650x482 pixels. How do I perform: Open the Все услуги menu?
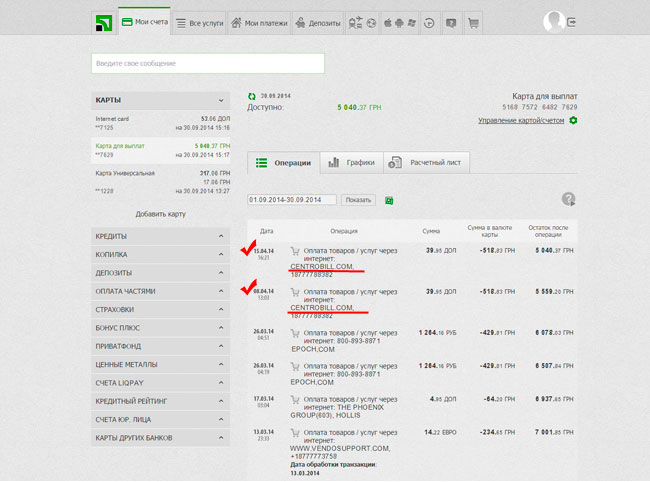pos(196,22)
